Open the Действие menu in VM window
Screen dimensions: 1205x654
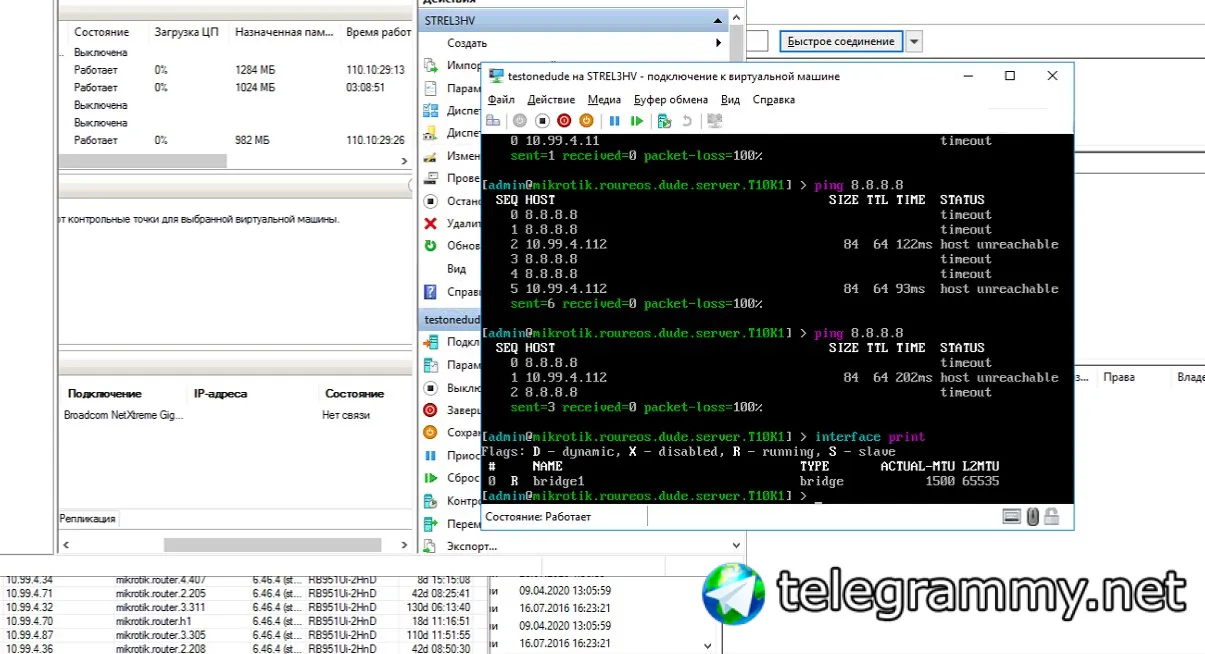click(551, 100)
